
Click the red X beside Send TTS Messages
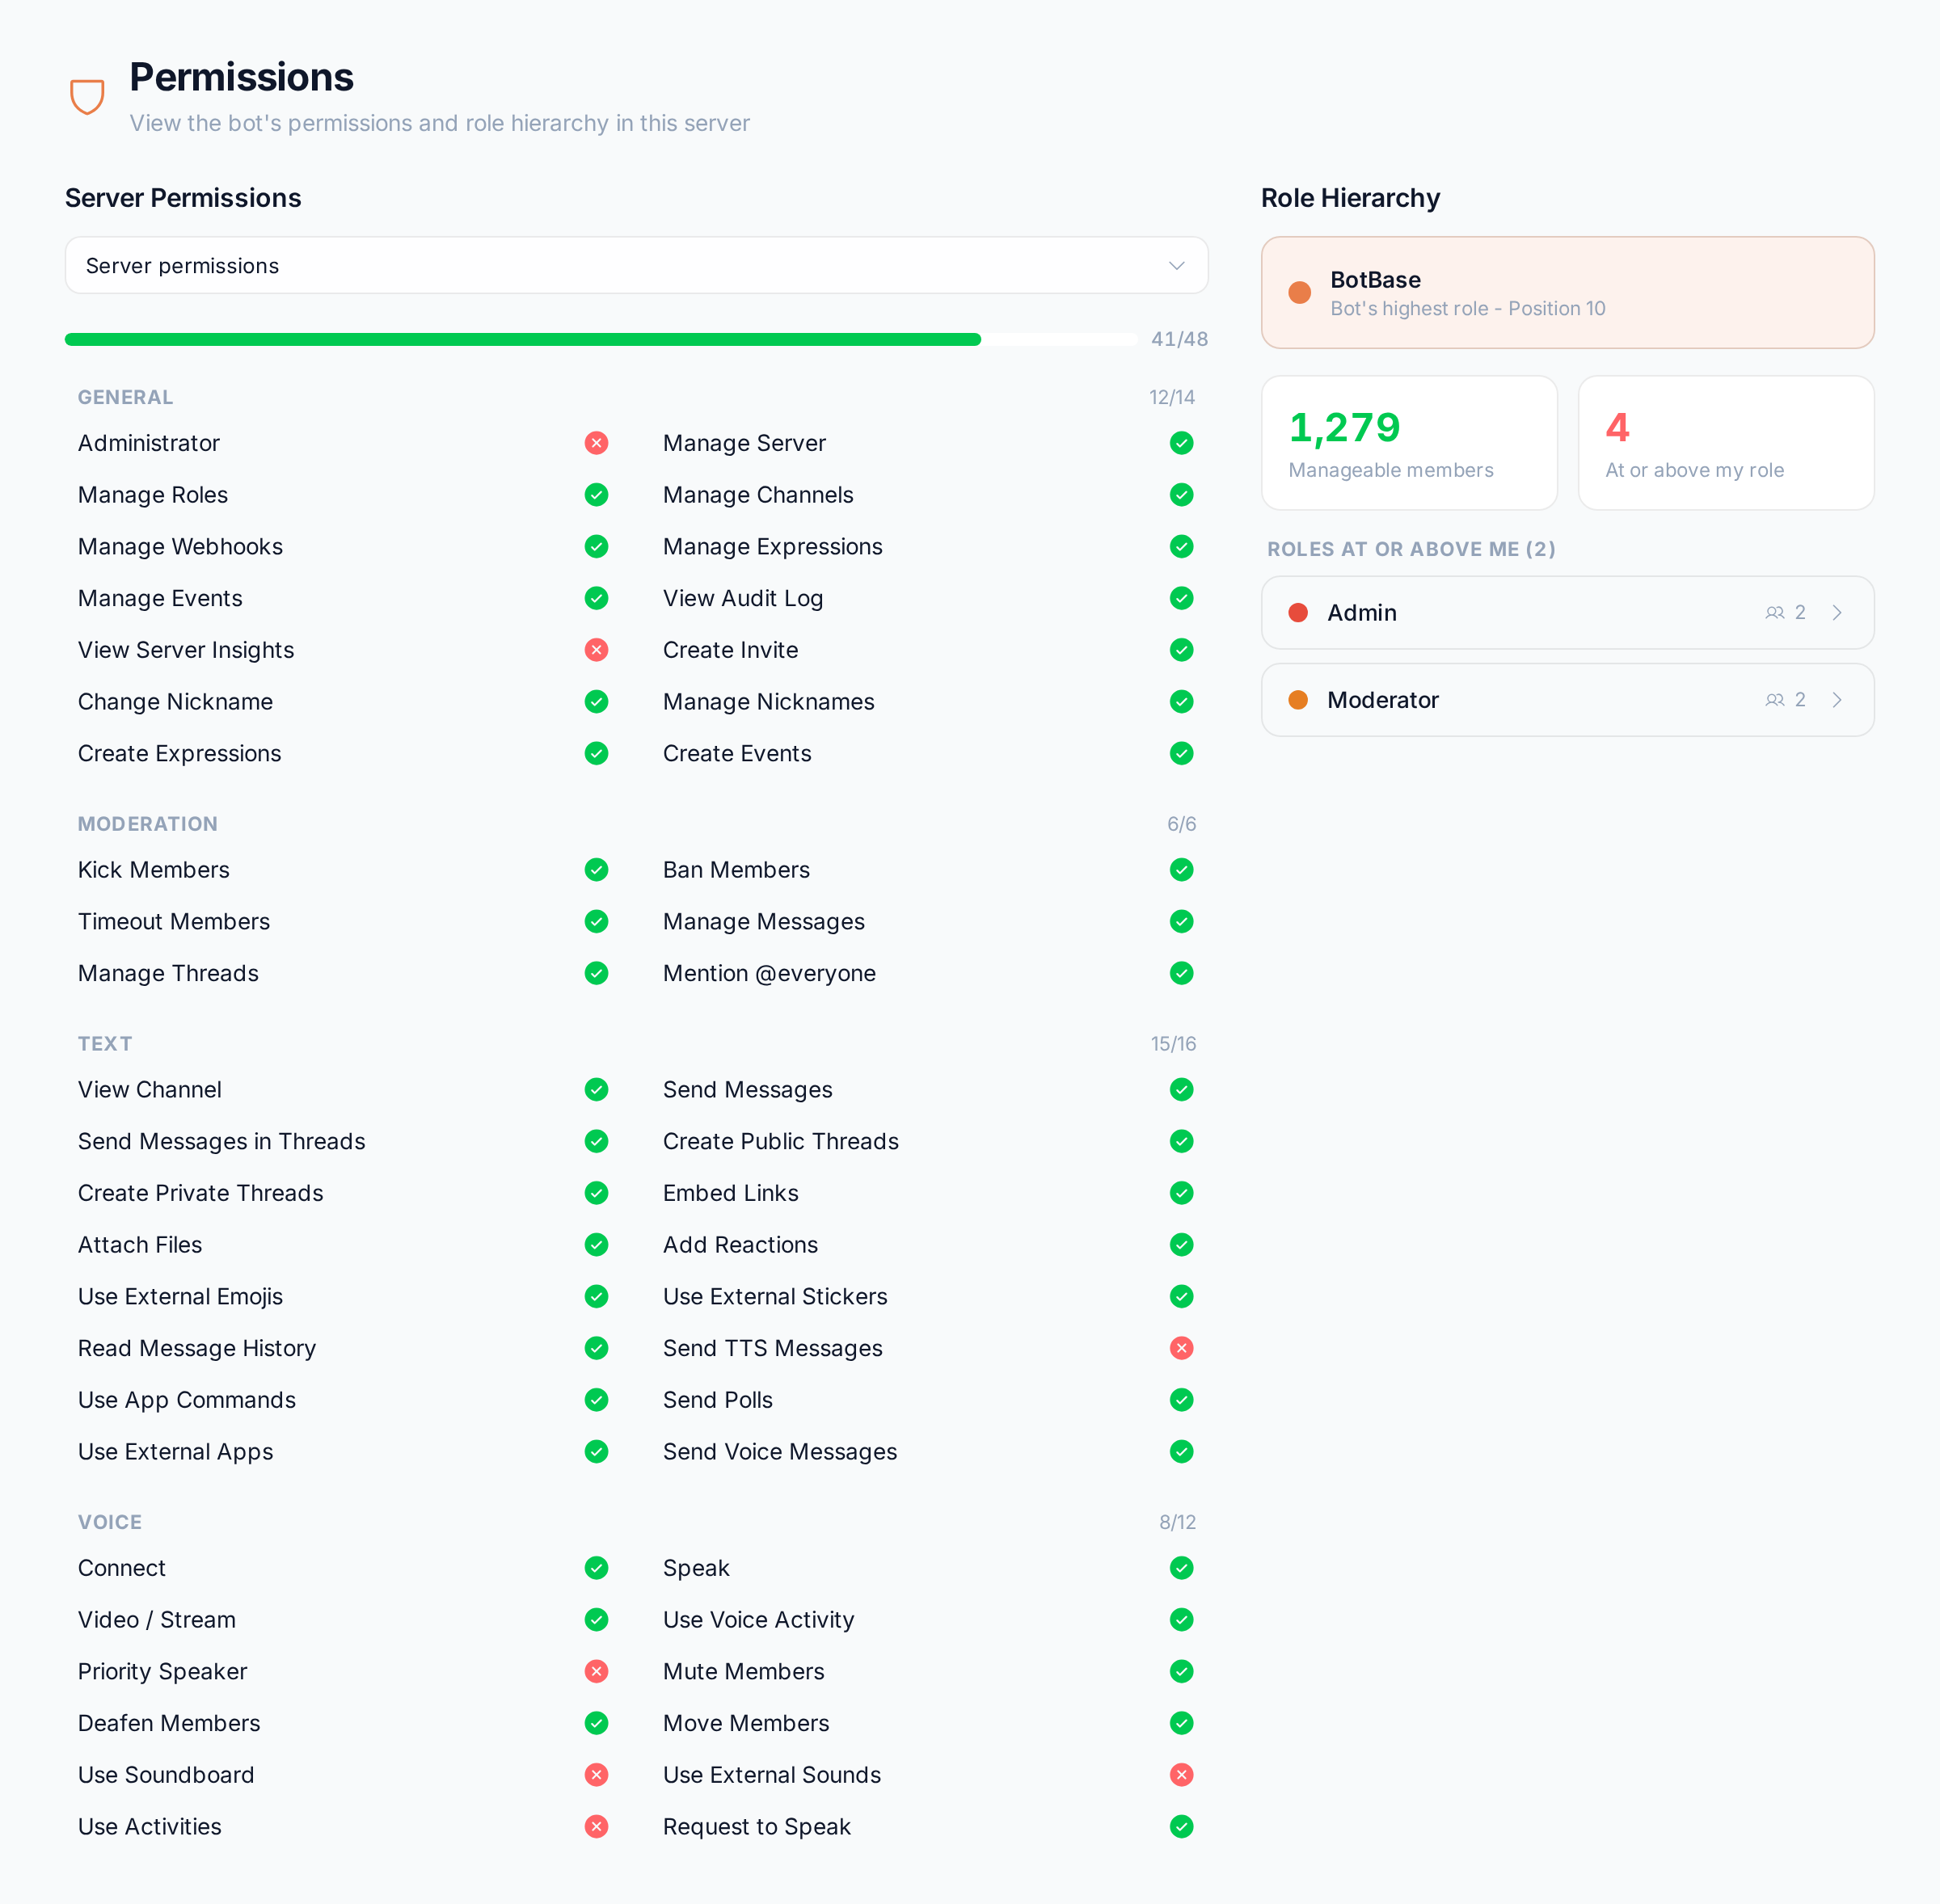pos(1181,1348)
